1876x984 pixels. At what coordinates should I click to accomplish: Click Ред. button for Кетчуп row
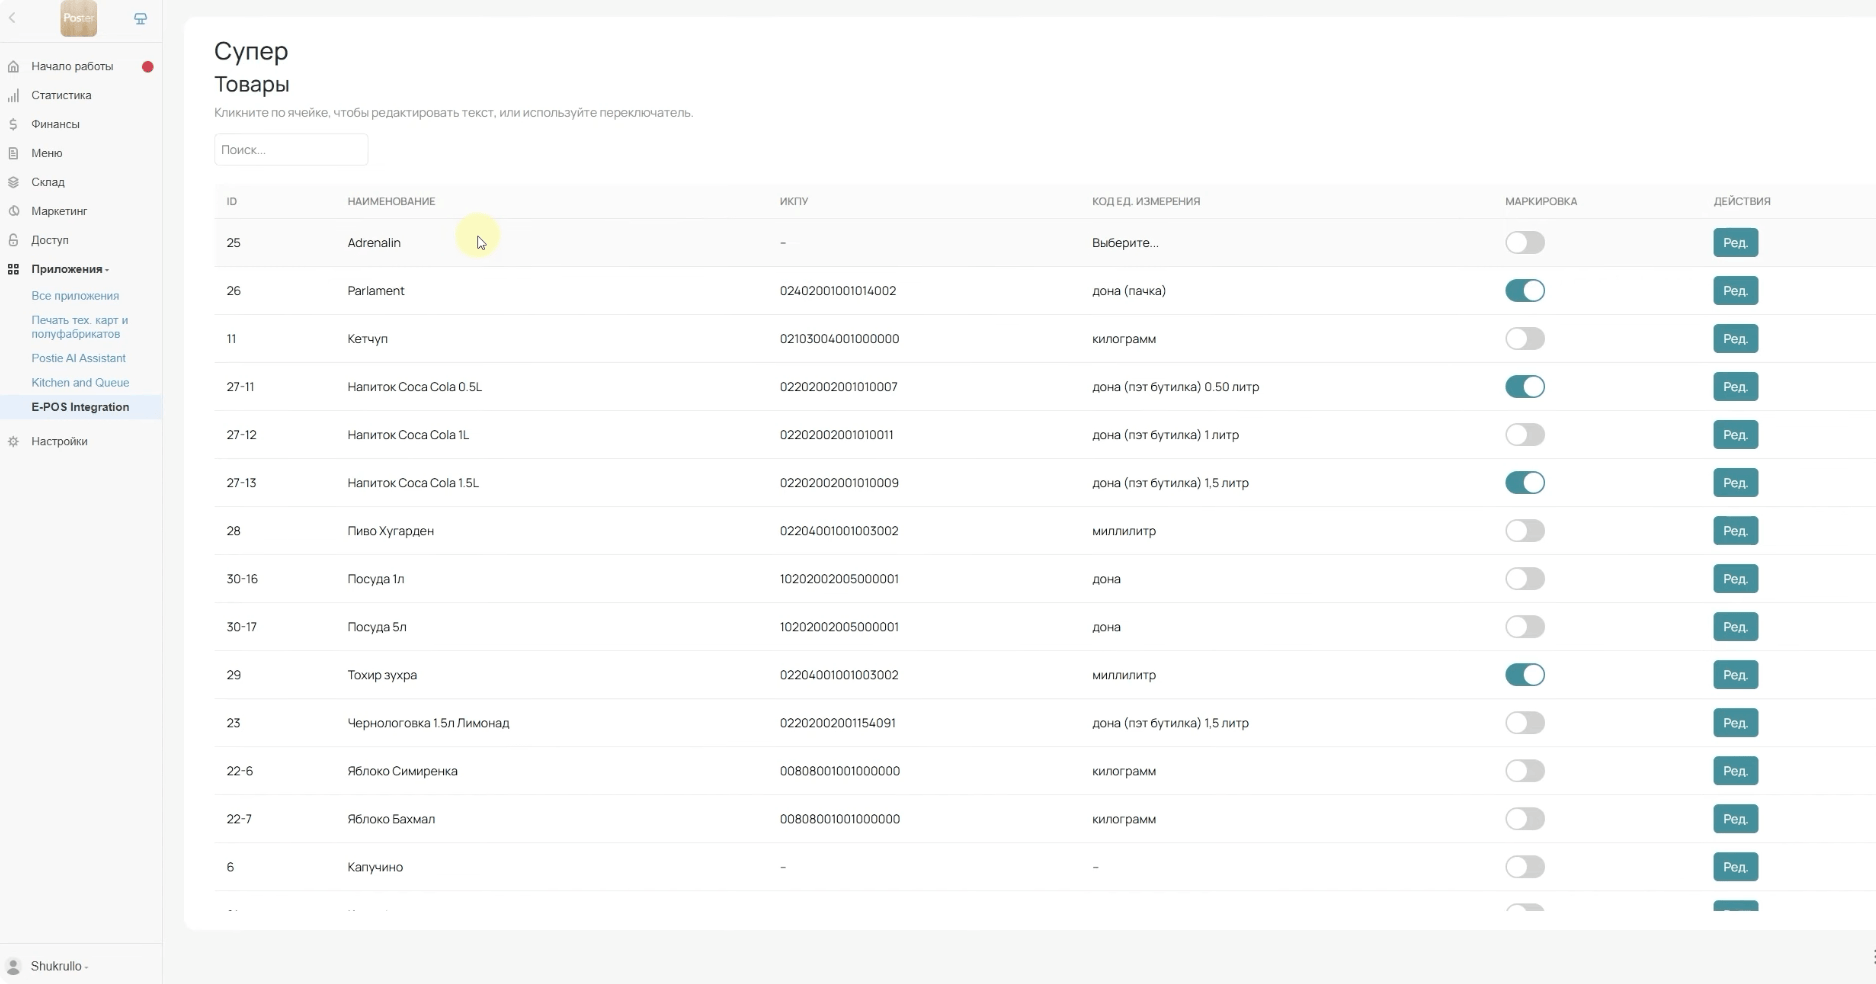tap(1735, 339)
